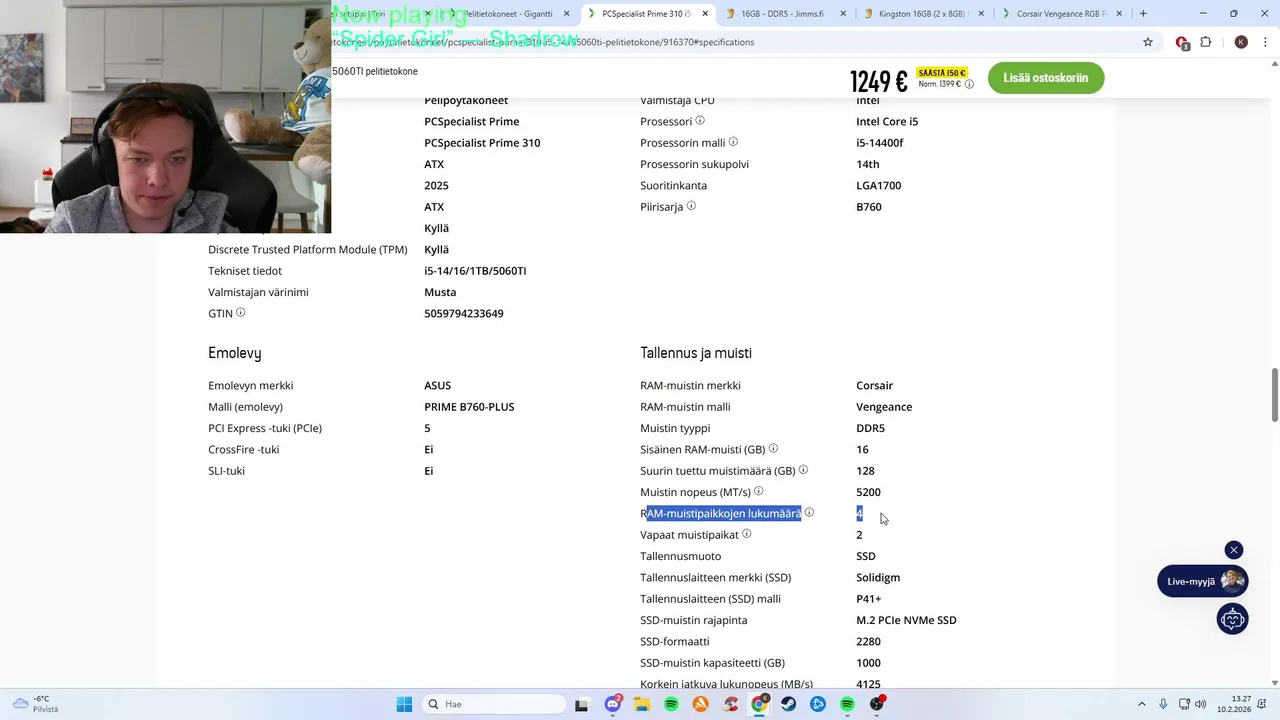
Task: Open a new browser tab
Action: point(1143,14)
